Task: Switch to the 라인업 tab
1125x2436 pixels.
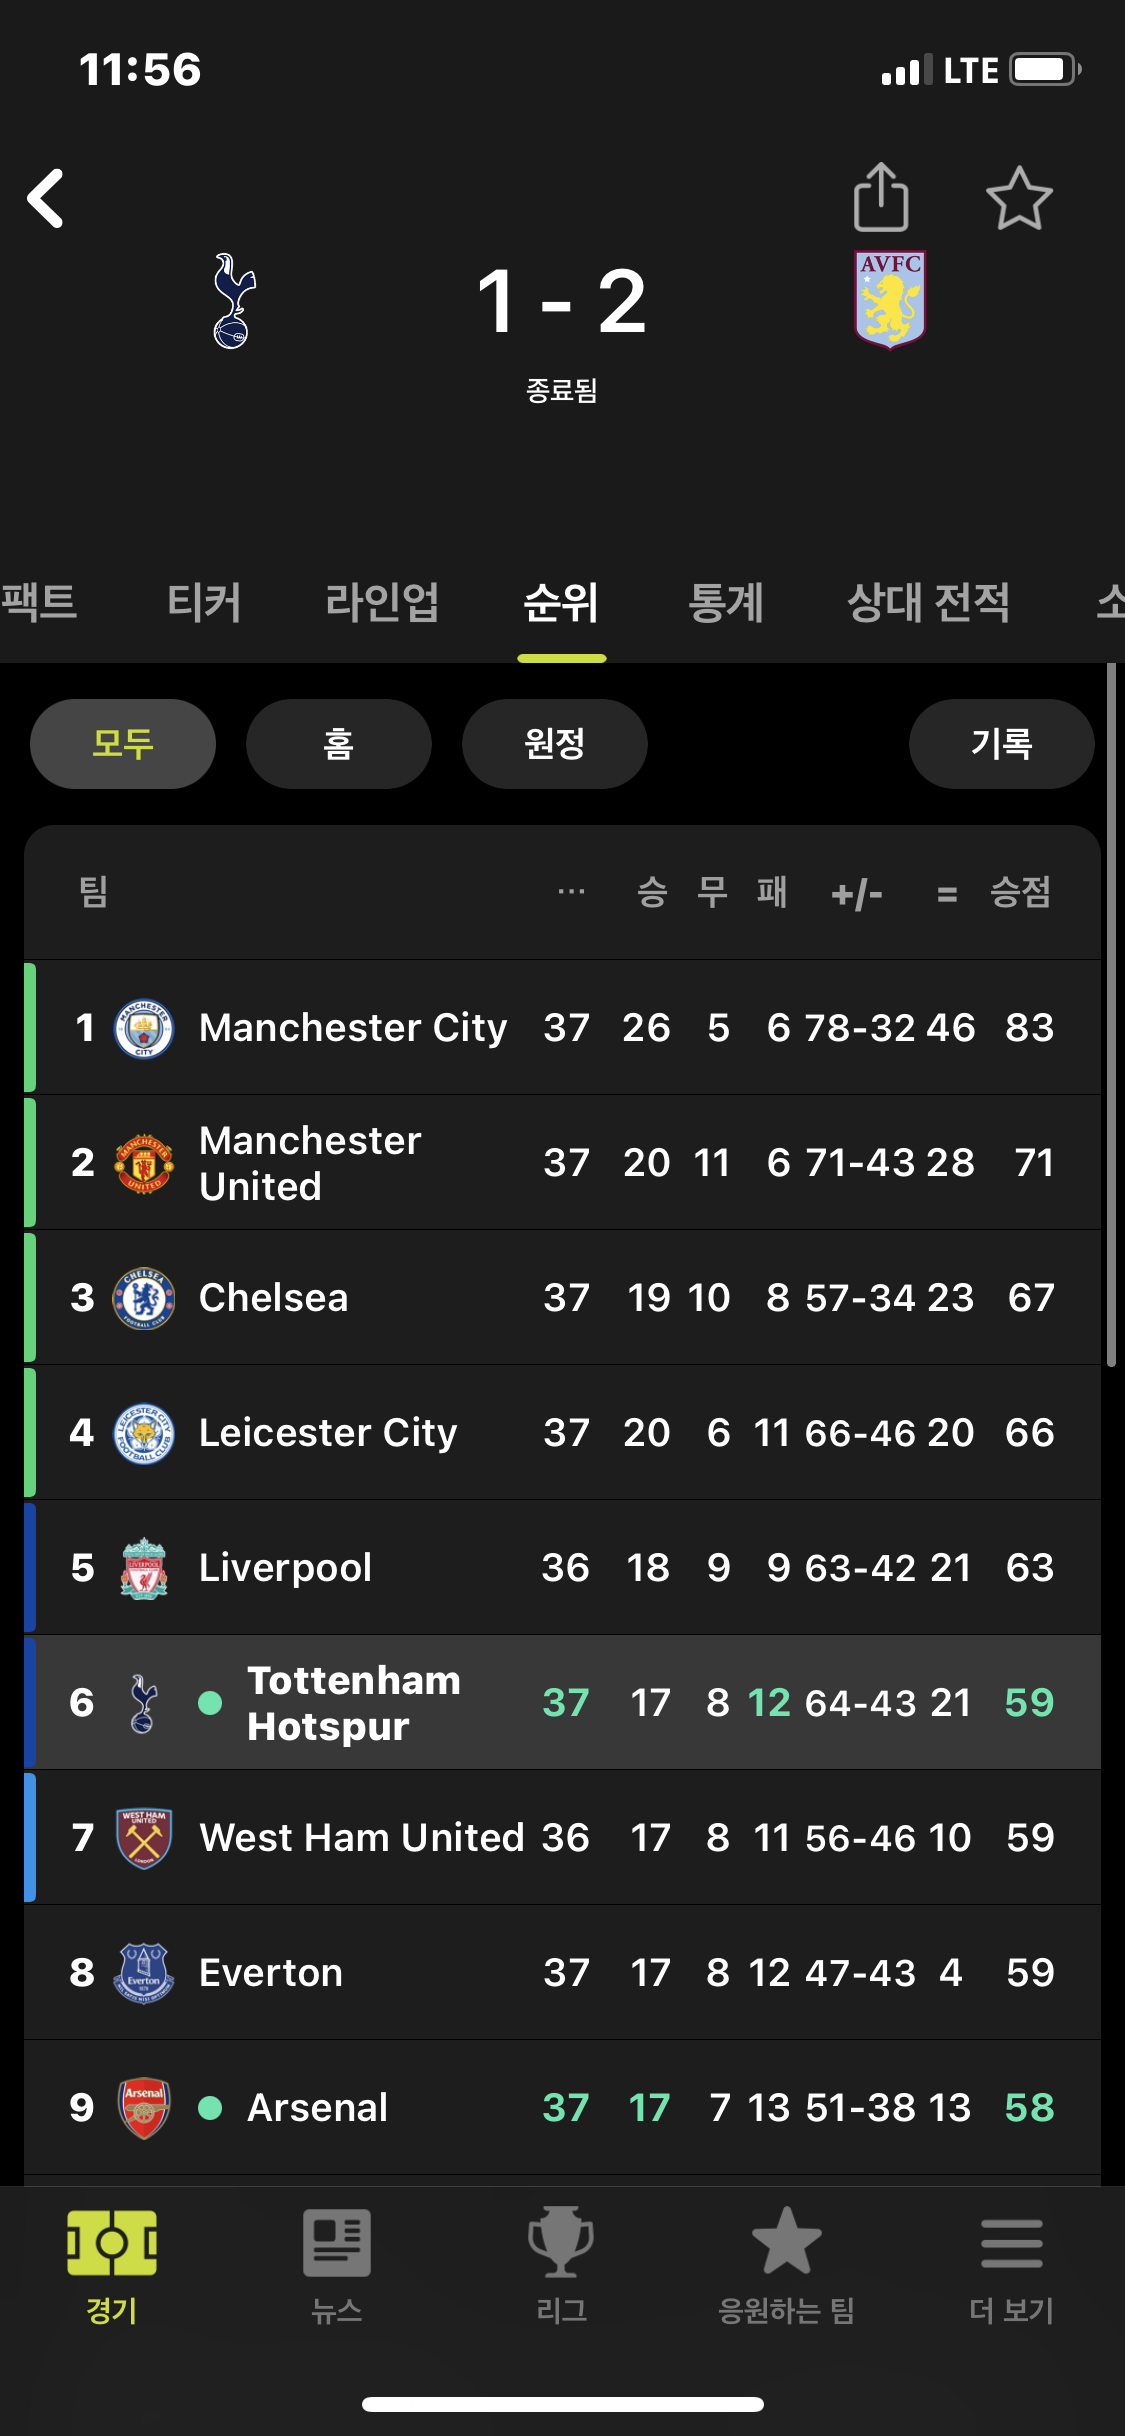Action: click(x=382, y=602)
